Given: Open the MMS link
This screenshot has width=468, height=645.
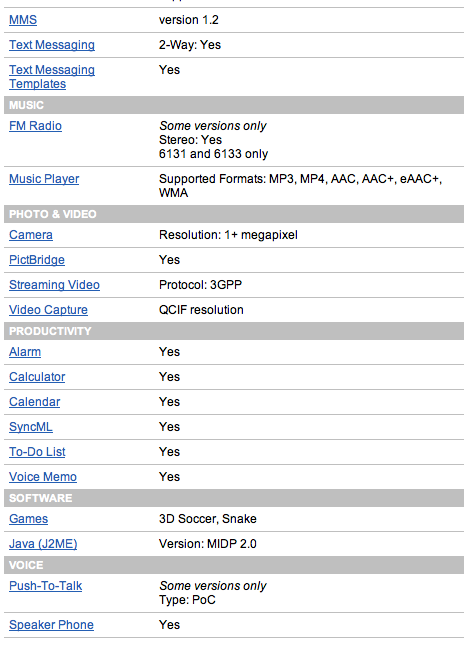Looking at the screenshot, I should tap(23, 20).
